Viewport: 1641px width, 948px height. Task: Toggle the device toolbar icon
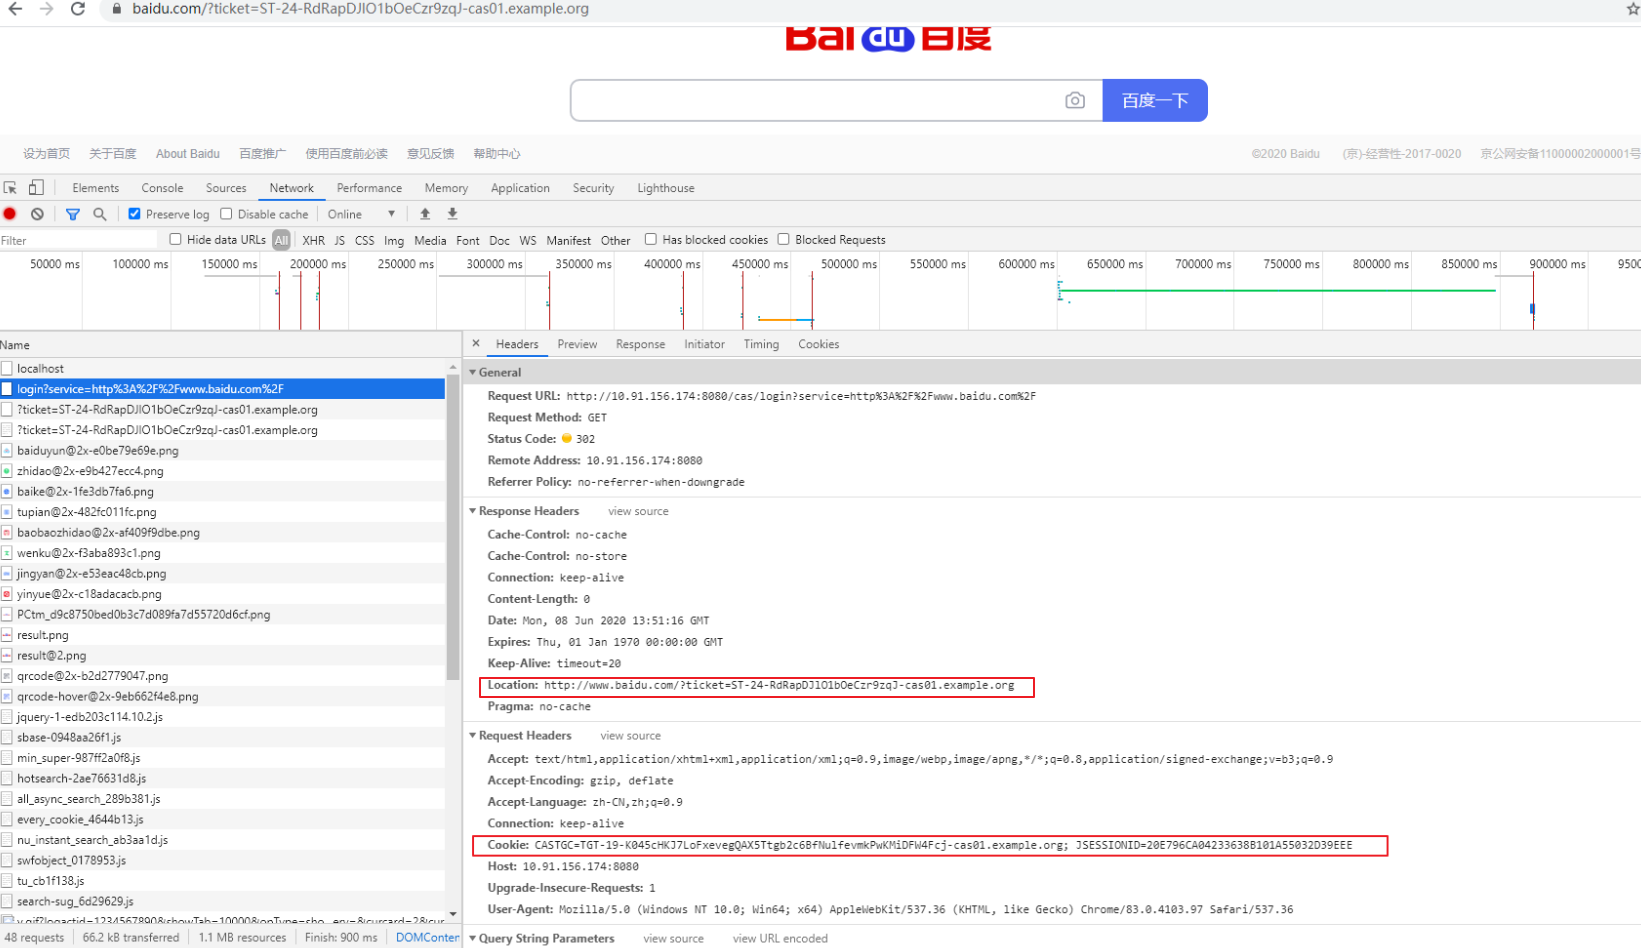[36, 188]
